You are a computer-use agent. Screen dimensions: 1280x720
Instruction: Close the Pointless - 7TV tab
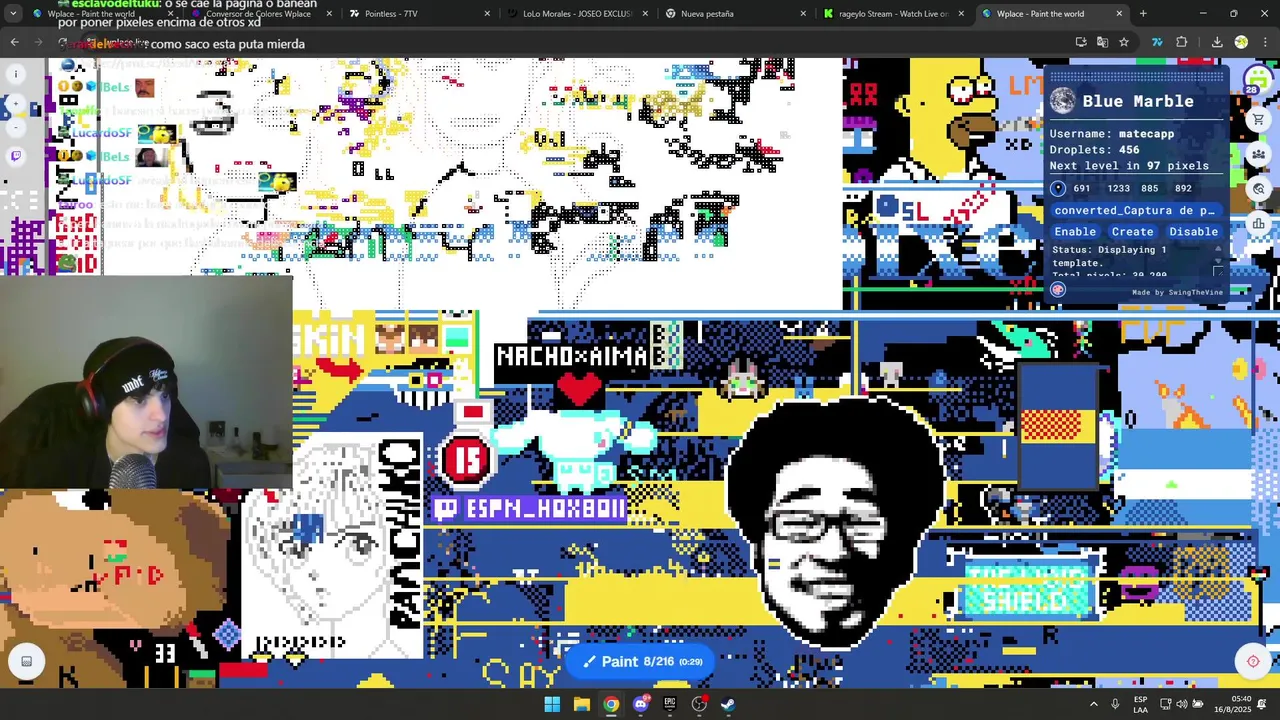[487, 14]
